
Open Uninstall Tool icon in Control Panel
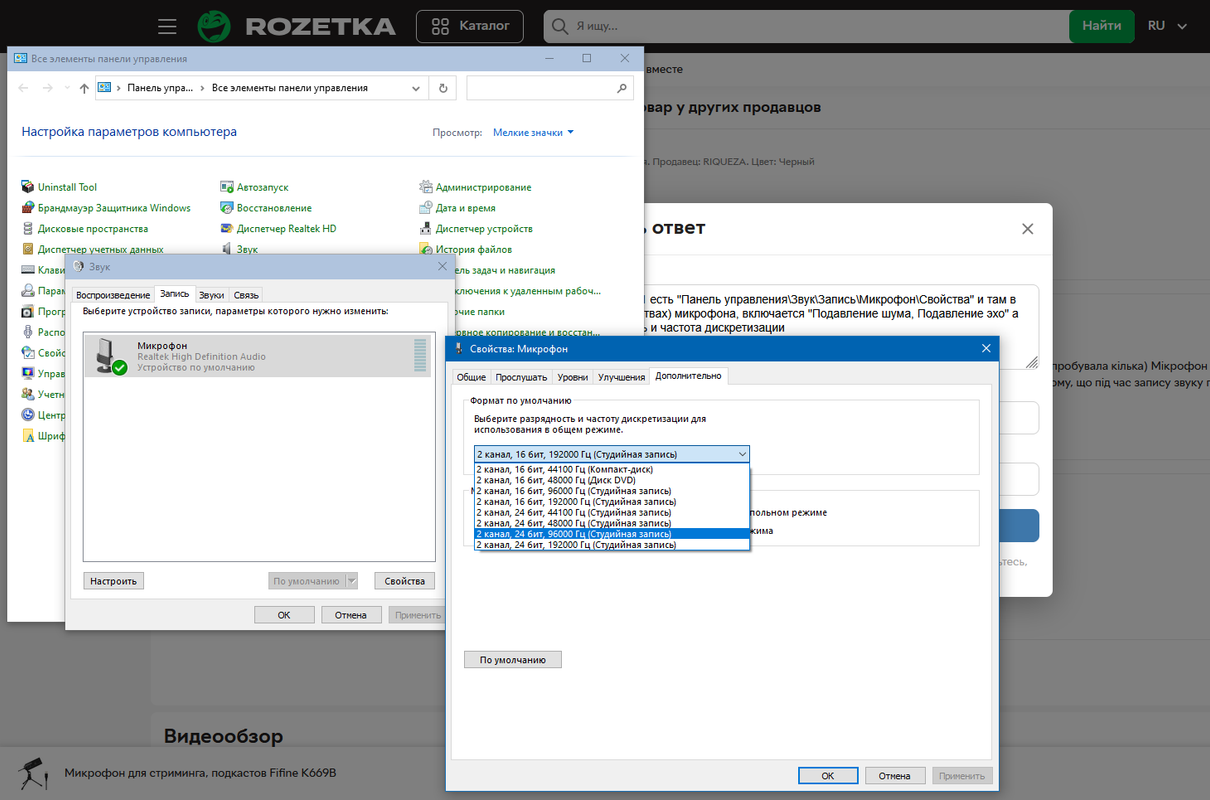28,187
